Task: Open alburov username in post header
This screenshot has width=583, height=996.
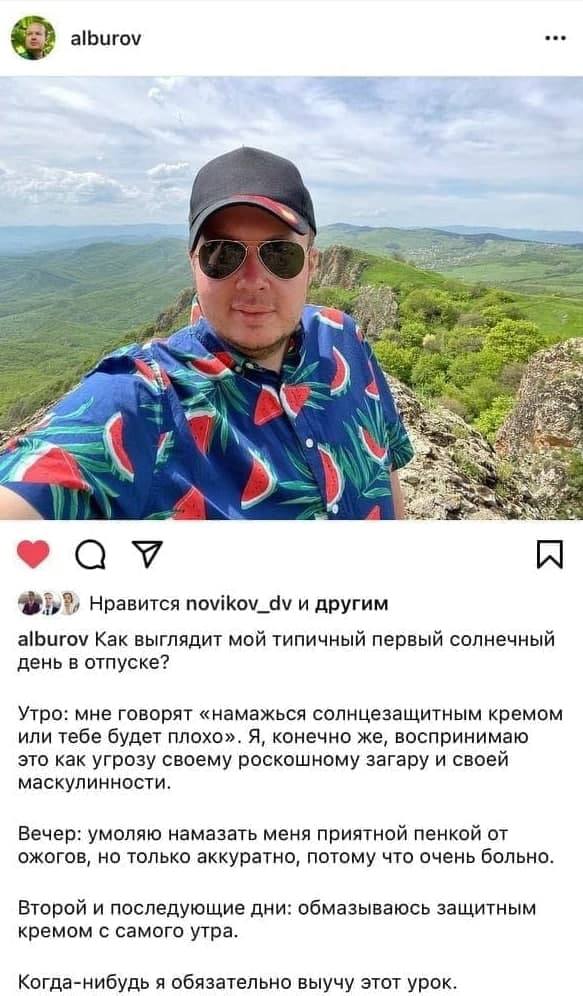Action: [x=106, y=39]
